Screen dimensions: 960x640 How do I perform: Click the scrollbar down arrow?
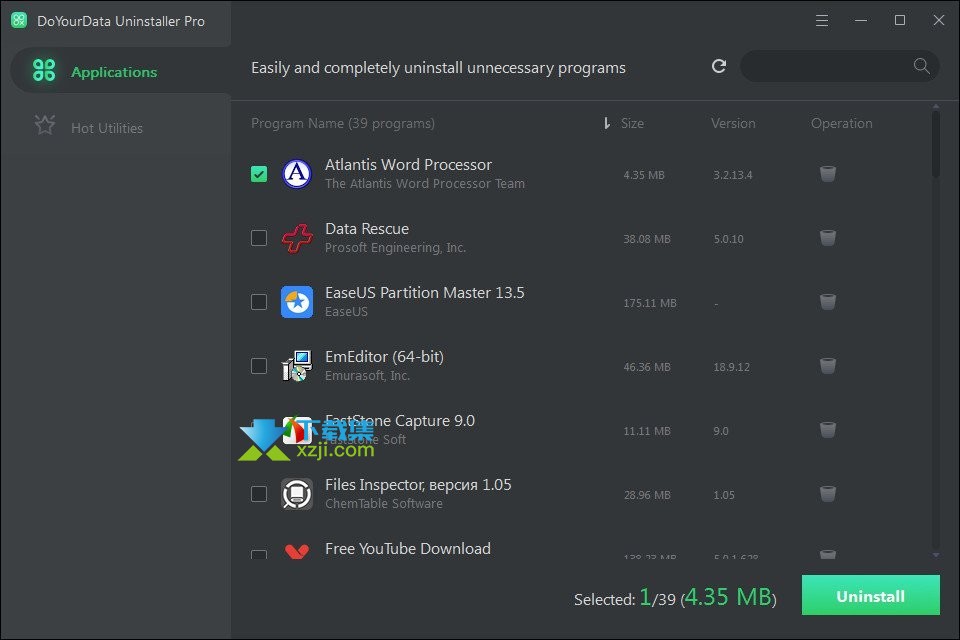pos(936,555)
